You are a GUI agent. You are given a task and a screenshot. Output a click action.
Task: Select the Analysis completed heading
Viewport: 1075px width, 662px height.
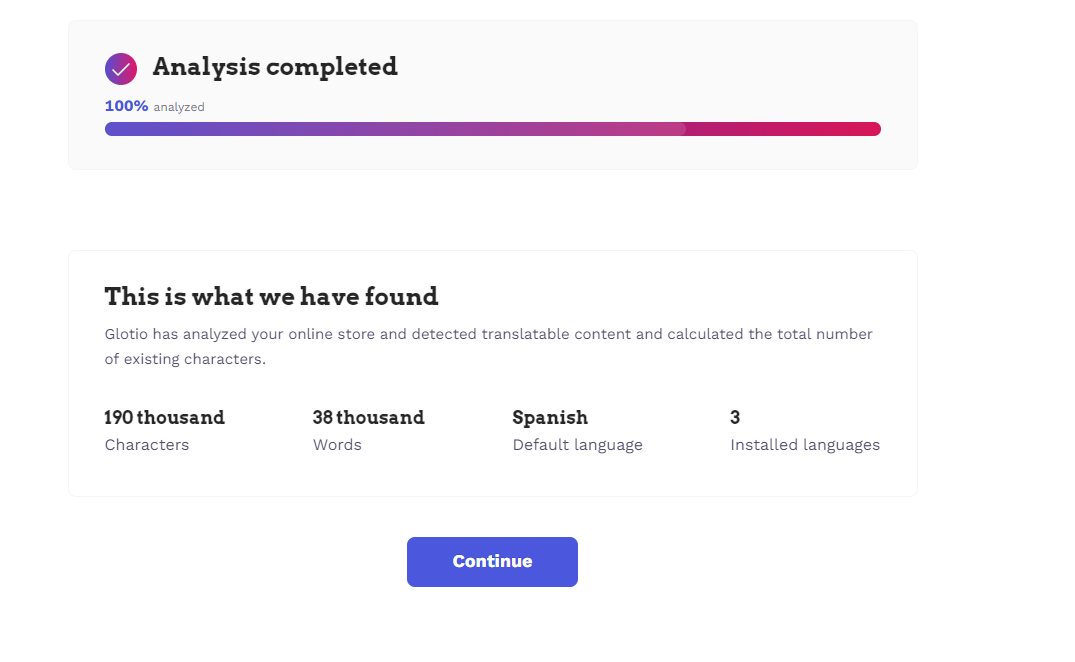coord(275,67)
